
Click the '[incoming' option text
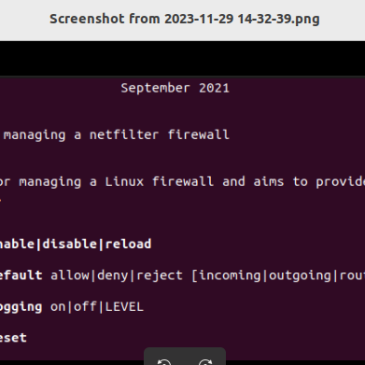[226, 276]
